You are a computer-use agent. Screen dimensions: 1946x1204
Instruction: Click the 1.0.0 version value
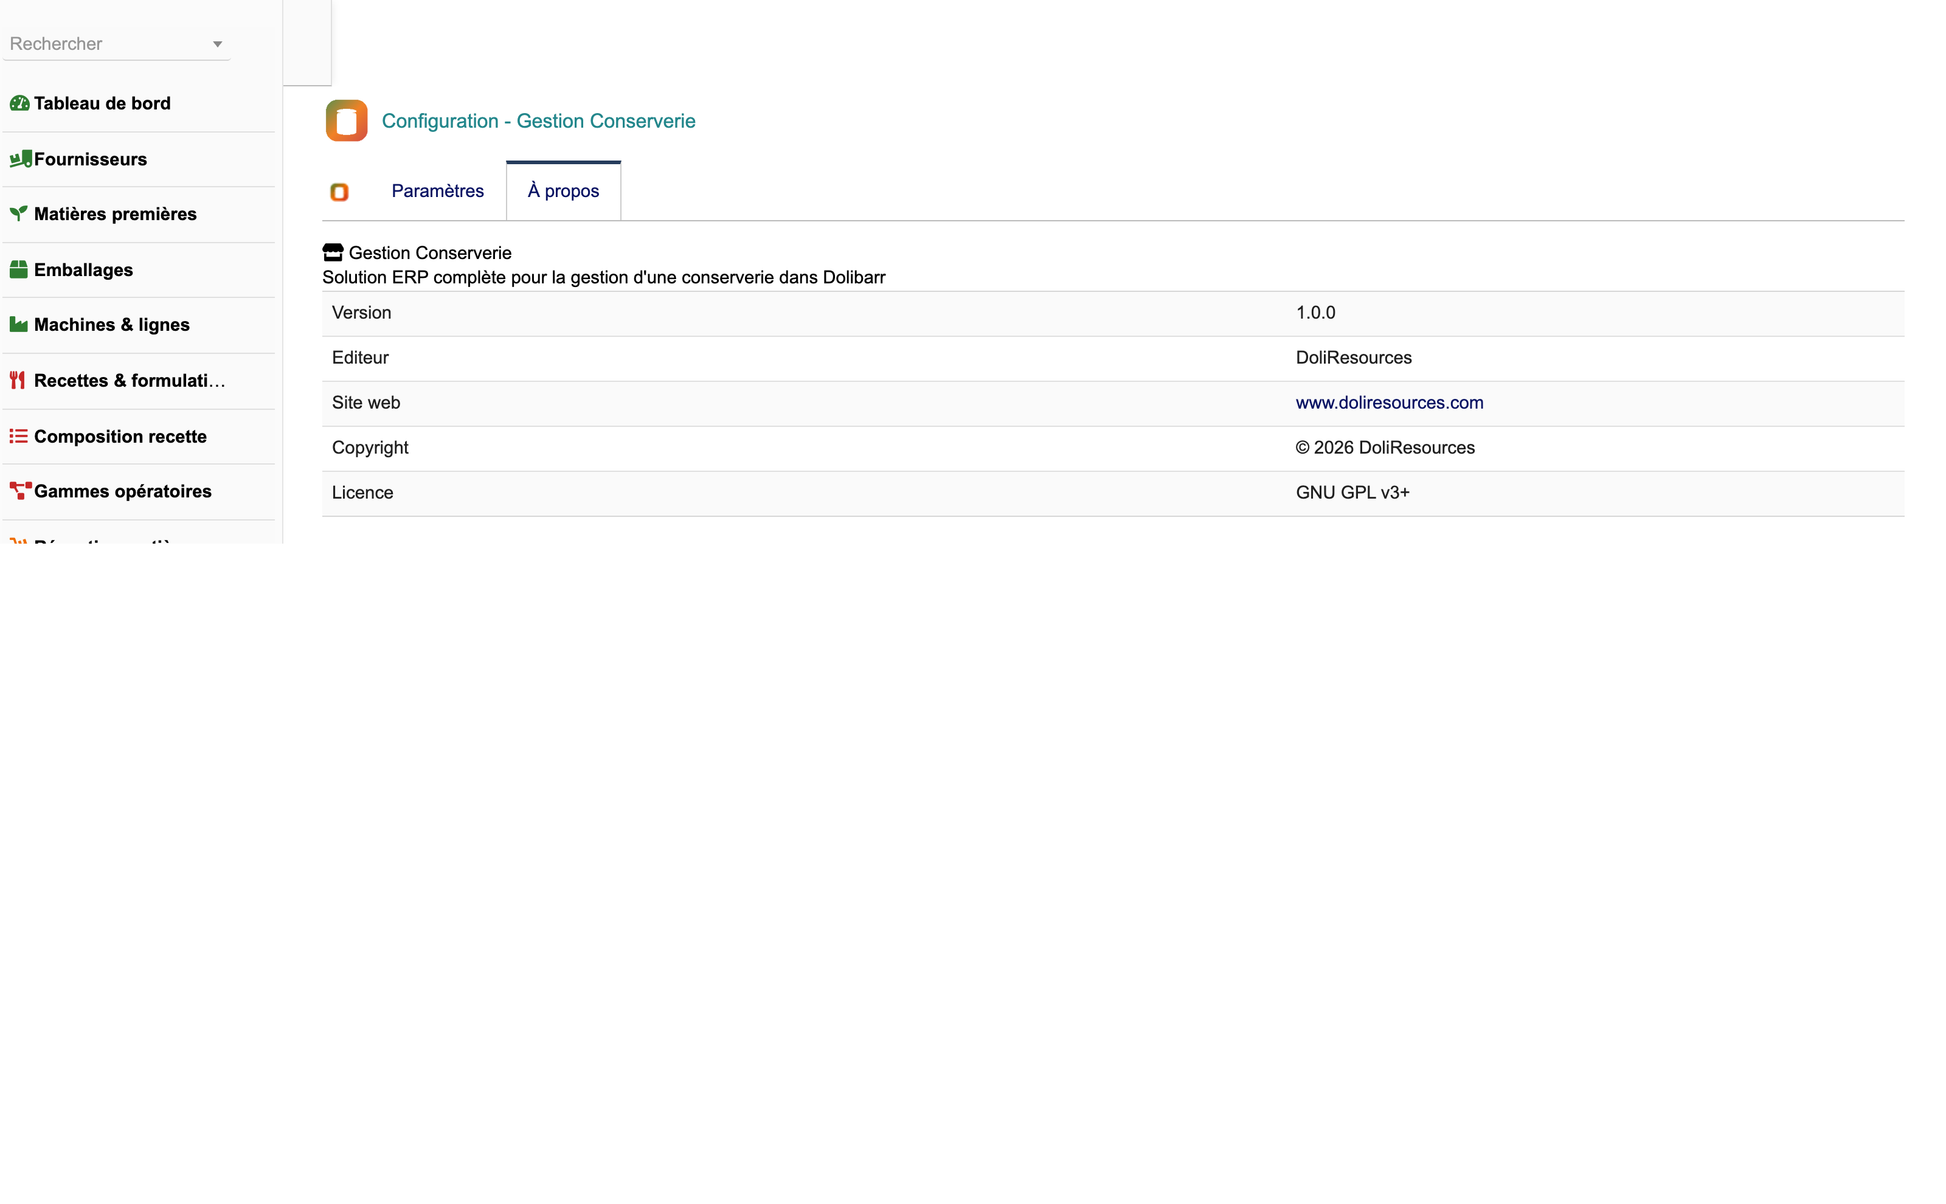point(1316,313)
